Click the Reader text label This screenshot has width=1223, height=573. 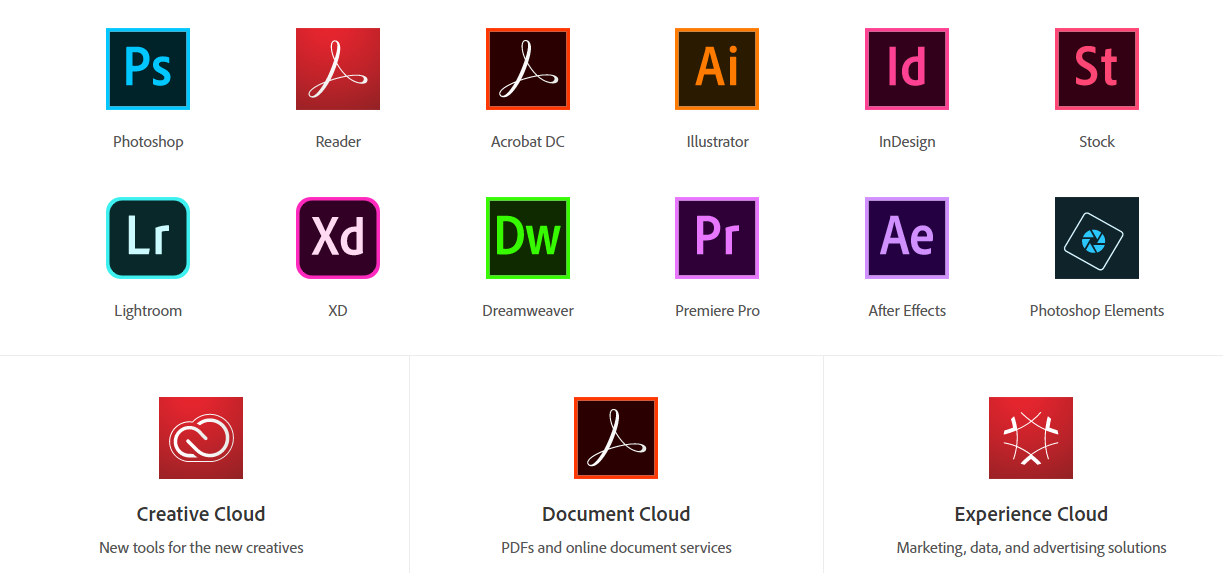pyautogui.click(x=338, y=142)
